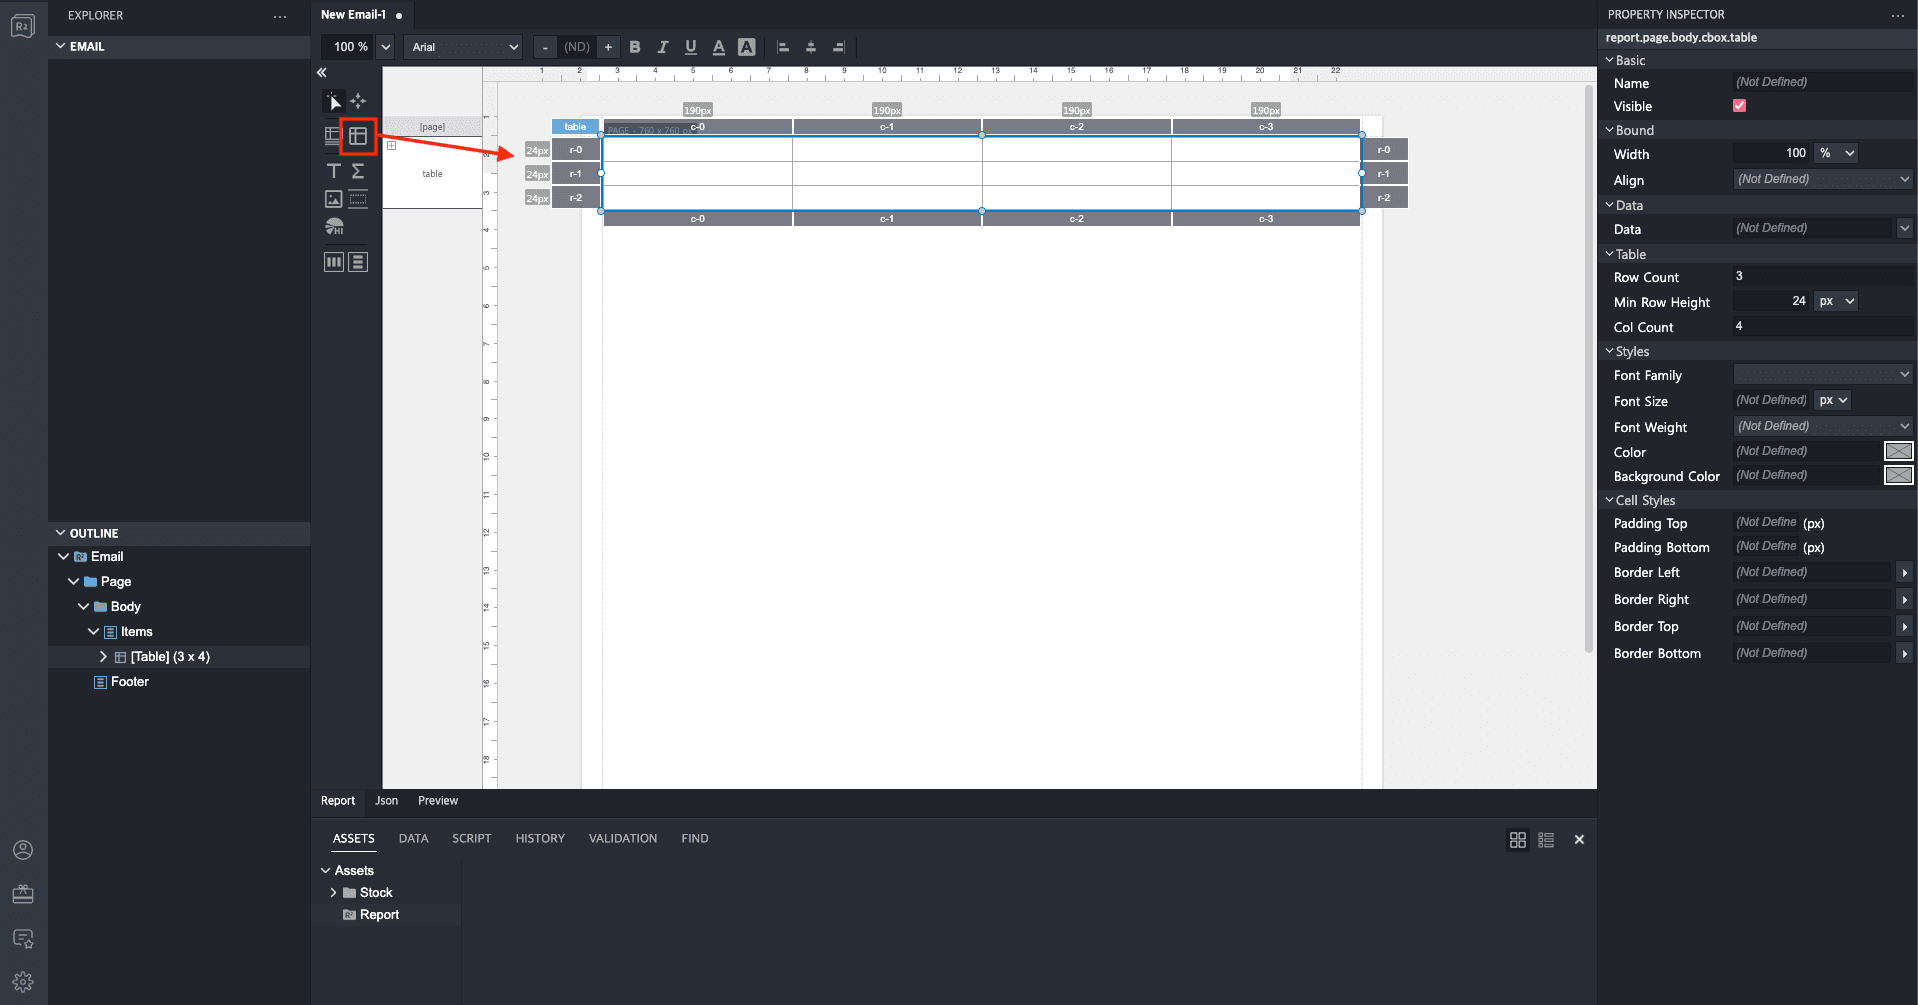Apply underline formatting

click(690, 47)
